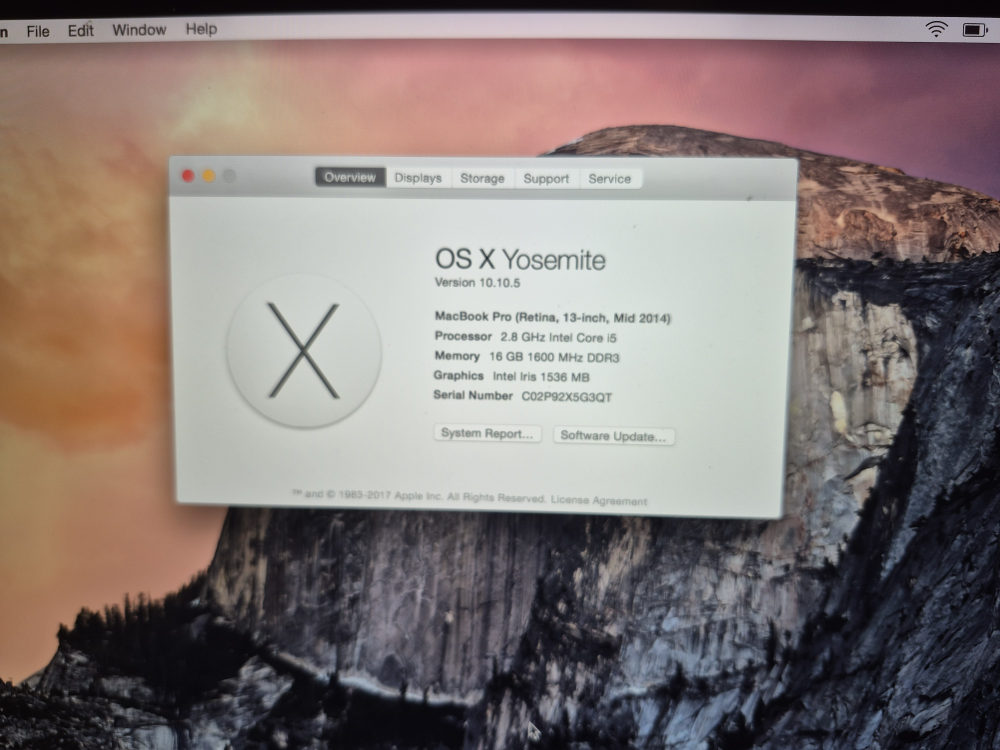This screenshot has width=1000, height=750.
Task: Open the Window menu
Action: click(x=139, y=29)
